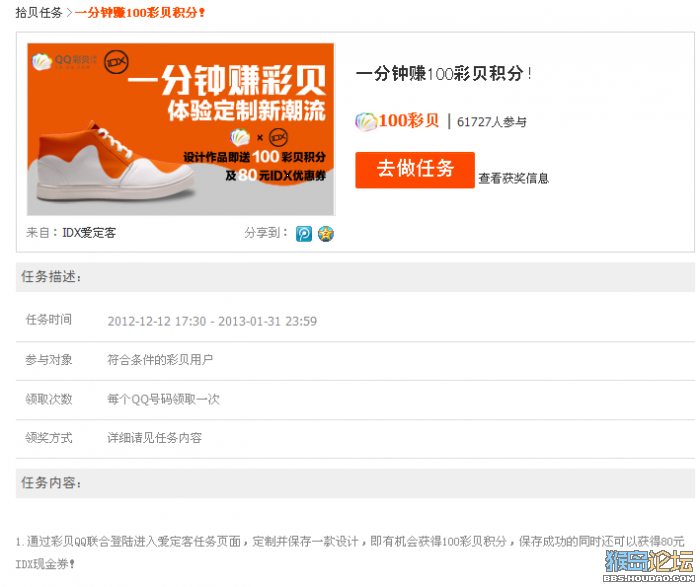Click 每个QQ号码领取一次 value text
Image resolution: width=700 pixels, height=587 pixels.
[163, 399]
